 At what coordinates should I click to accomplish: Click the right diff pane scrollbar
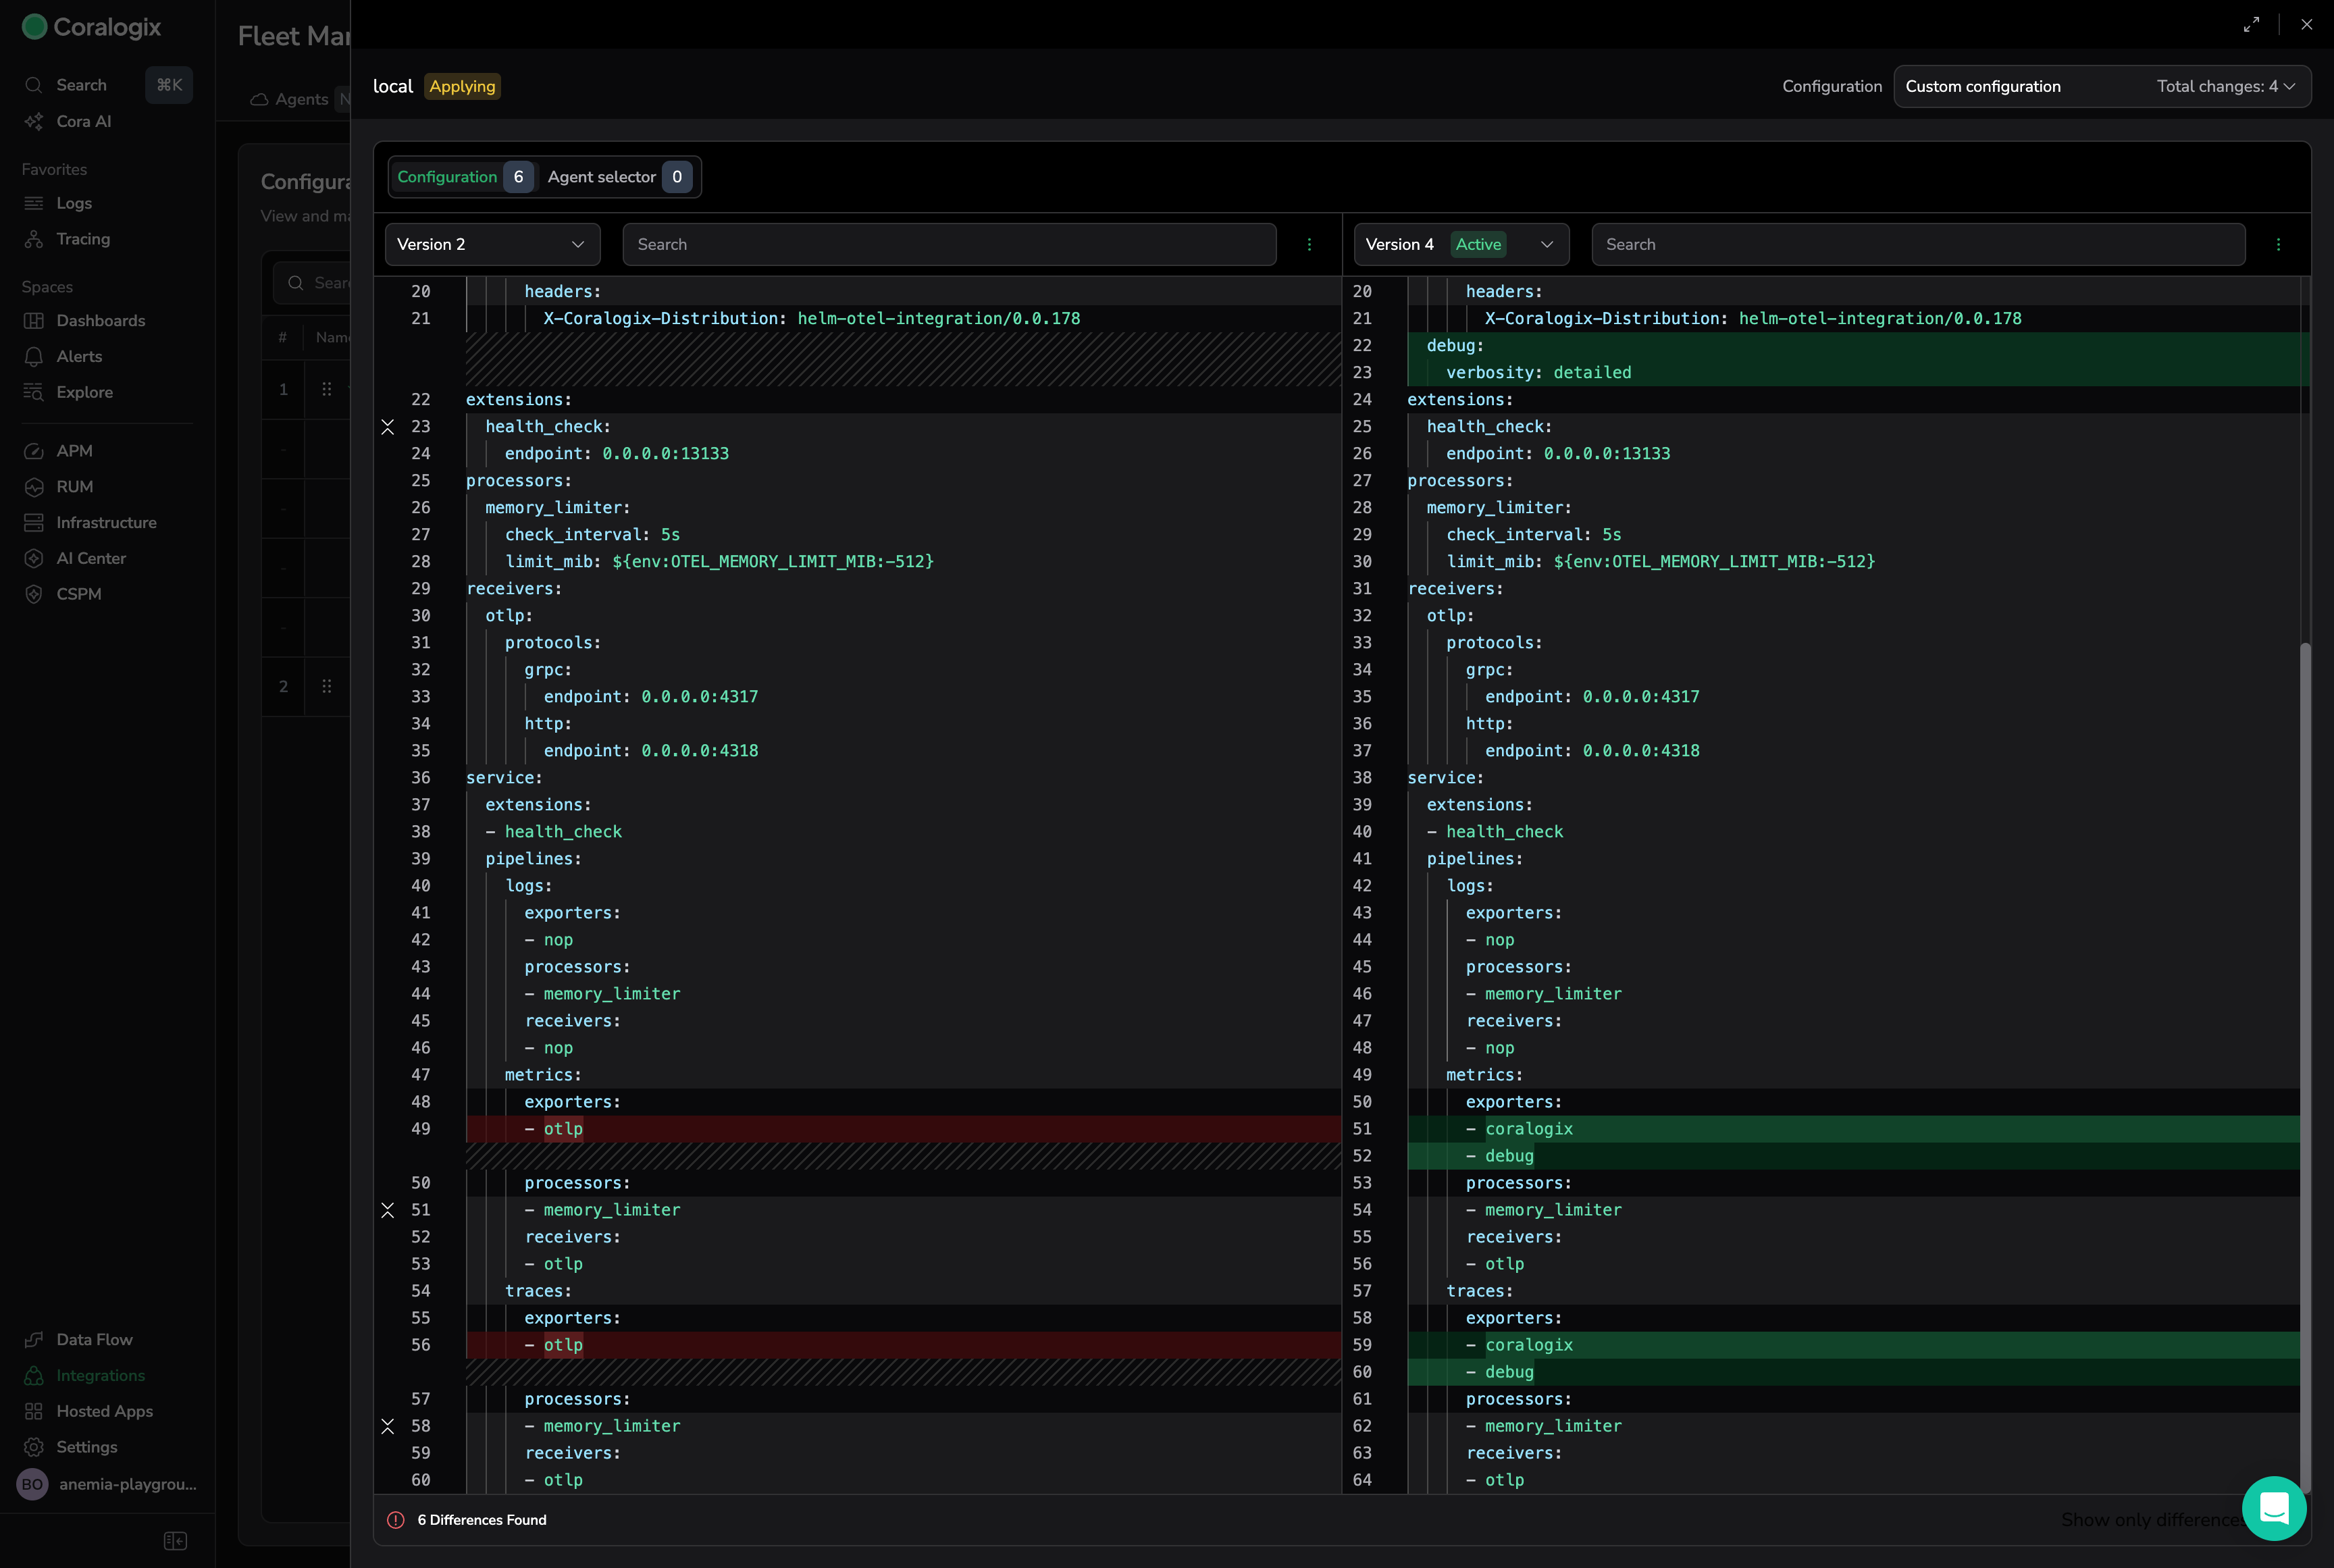click(2305, 1000)
